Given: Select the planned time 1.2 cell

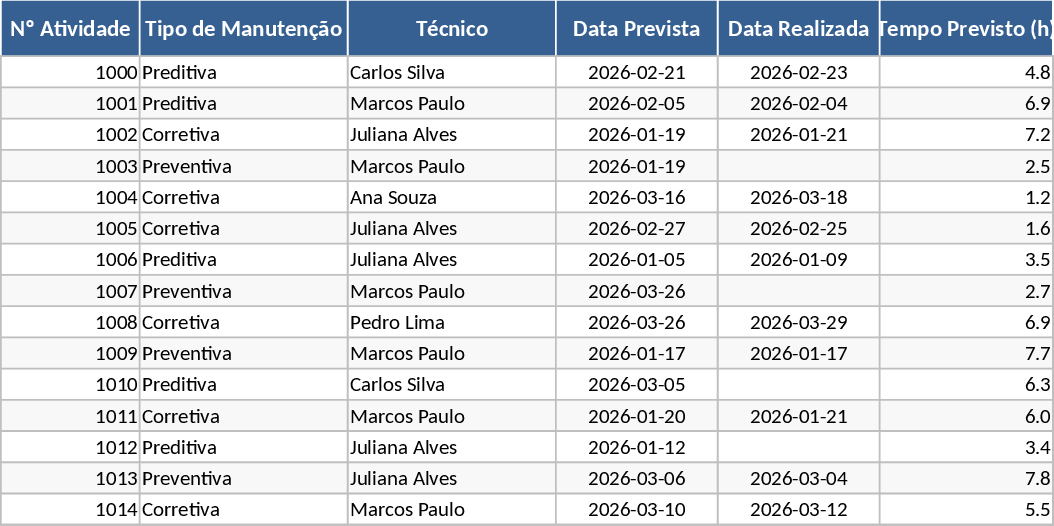Looking at the screenshot, I should tap(966, 198).
